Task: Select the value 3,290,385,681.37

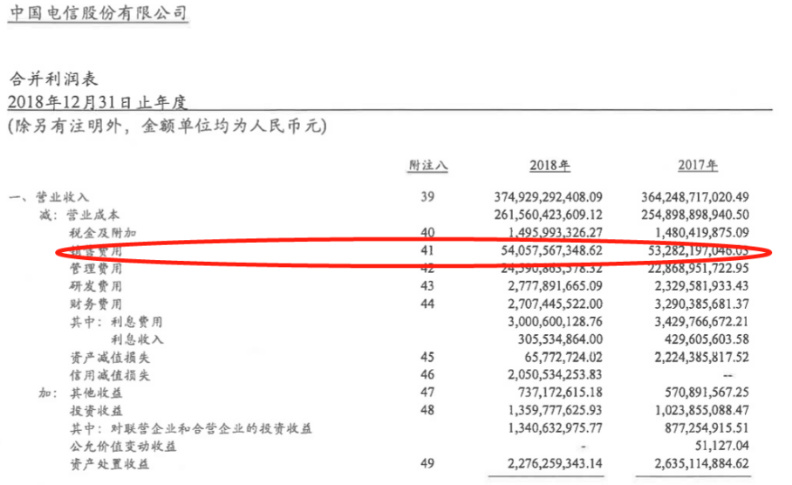Action: 702,304
